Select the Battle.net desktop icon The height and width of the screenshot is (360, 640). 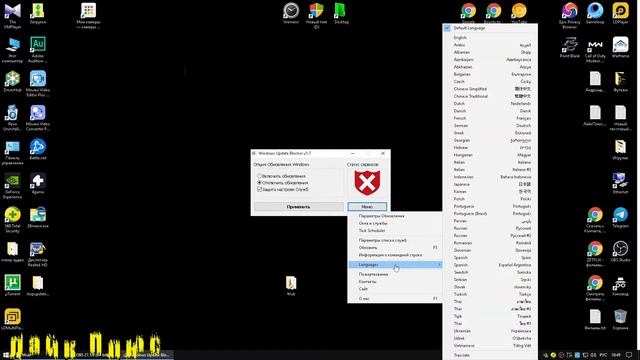[38, 149]
